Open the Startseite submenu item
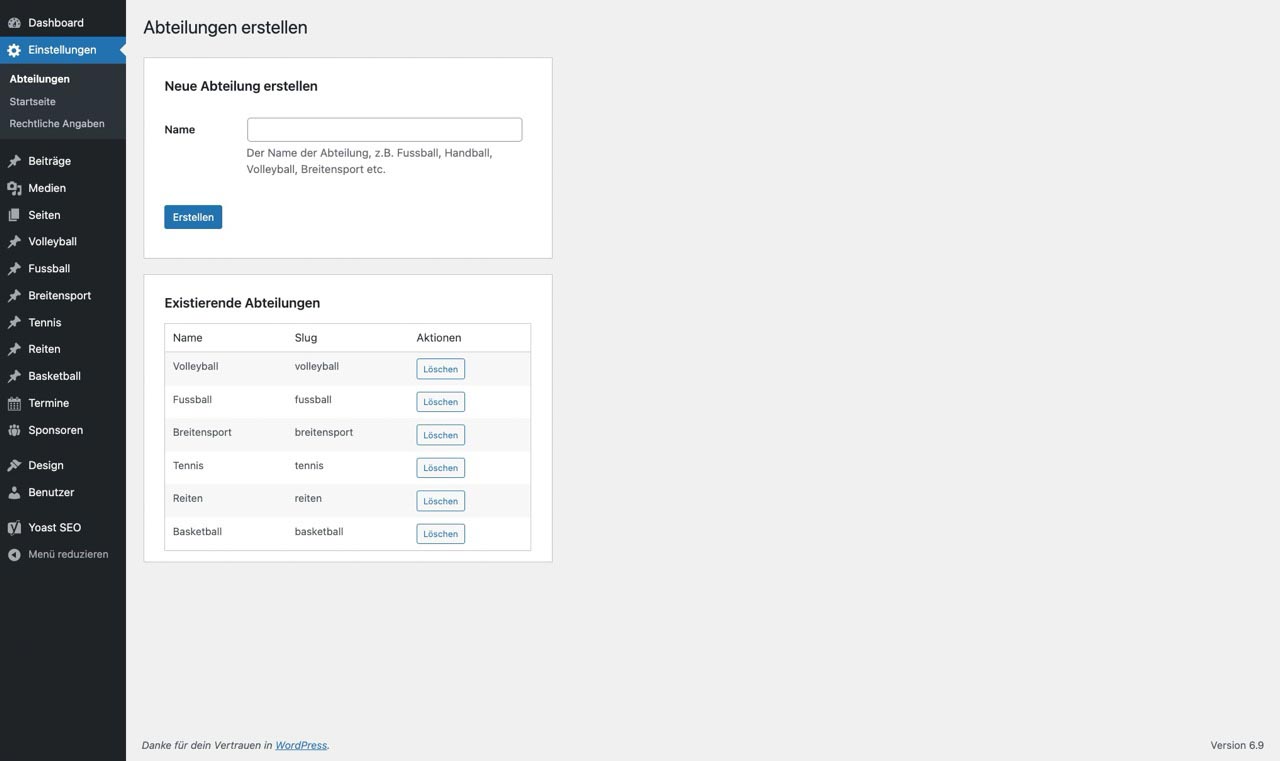The height and width of the screenshot is (761, 1280). pyautogui.click(x=32, y=102)
